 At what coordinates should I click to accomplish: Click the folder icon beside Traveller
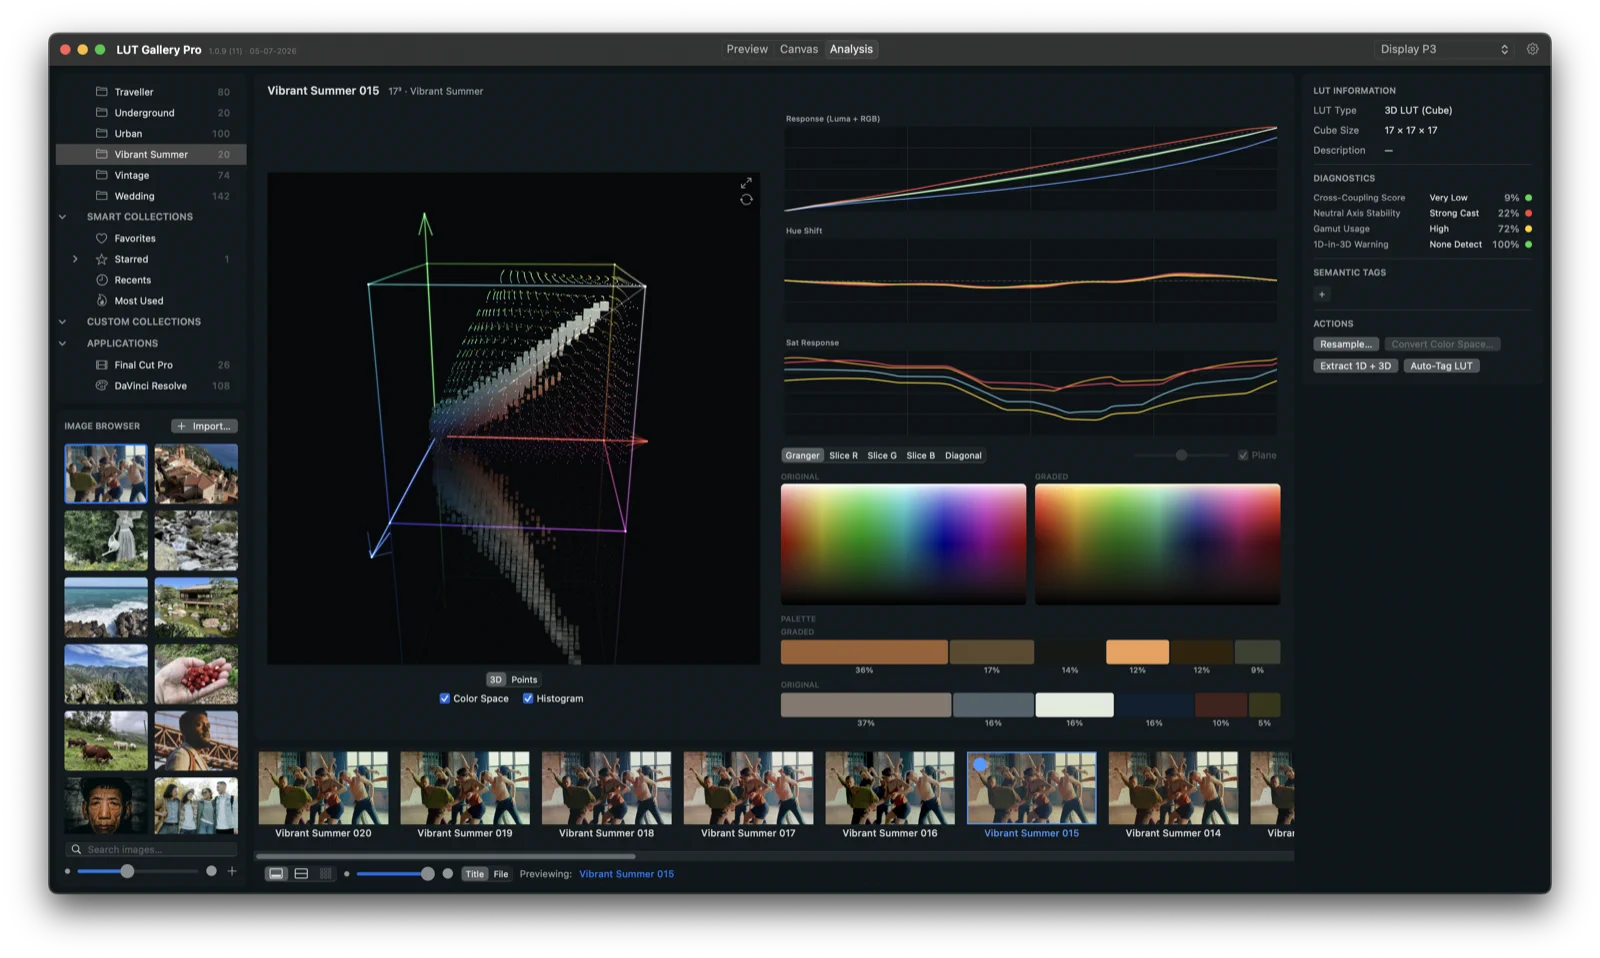[101, 91]
